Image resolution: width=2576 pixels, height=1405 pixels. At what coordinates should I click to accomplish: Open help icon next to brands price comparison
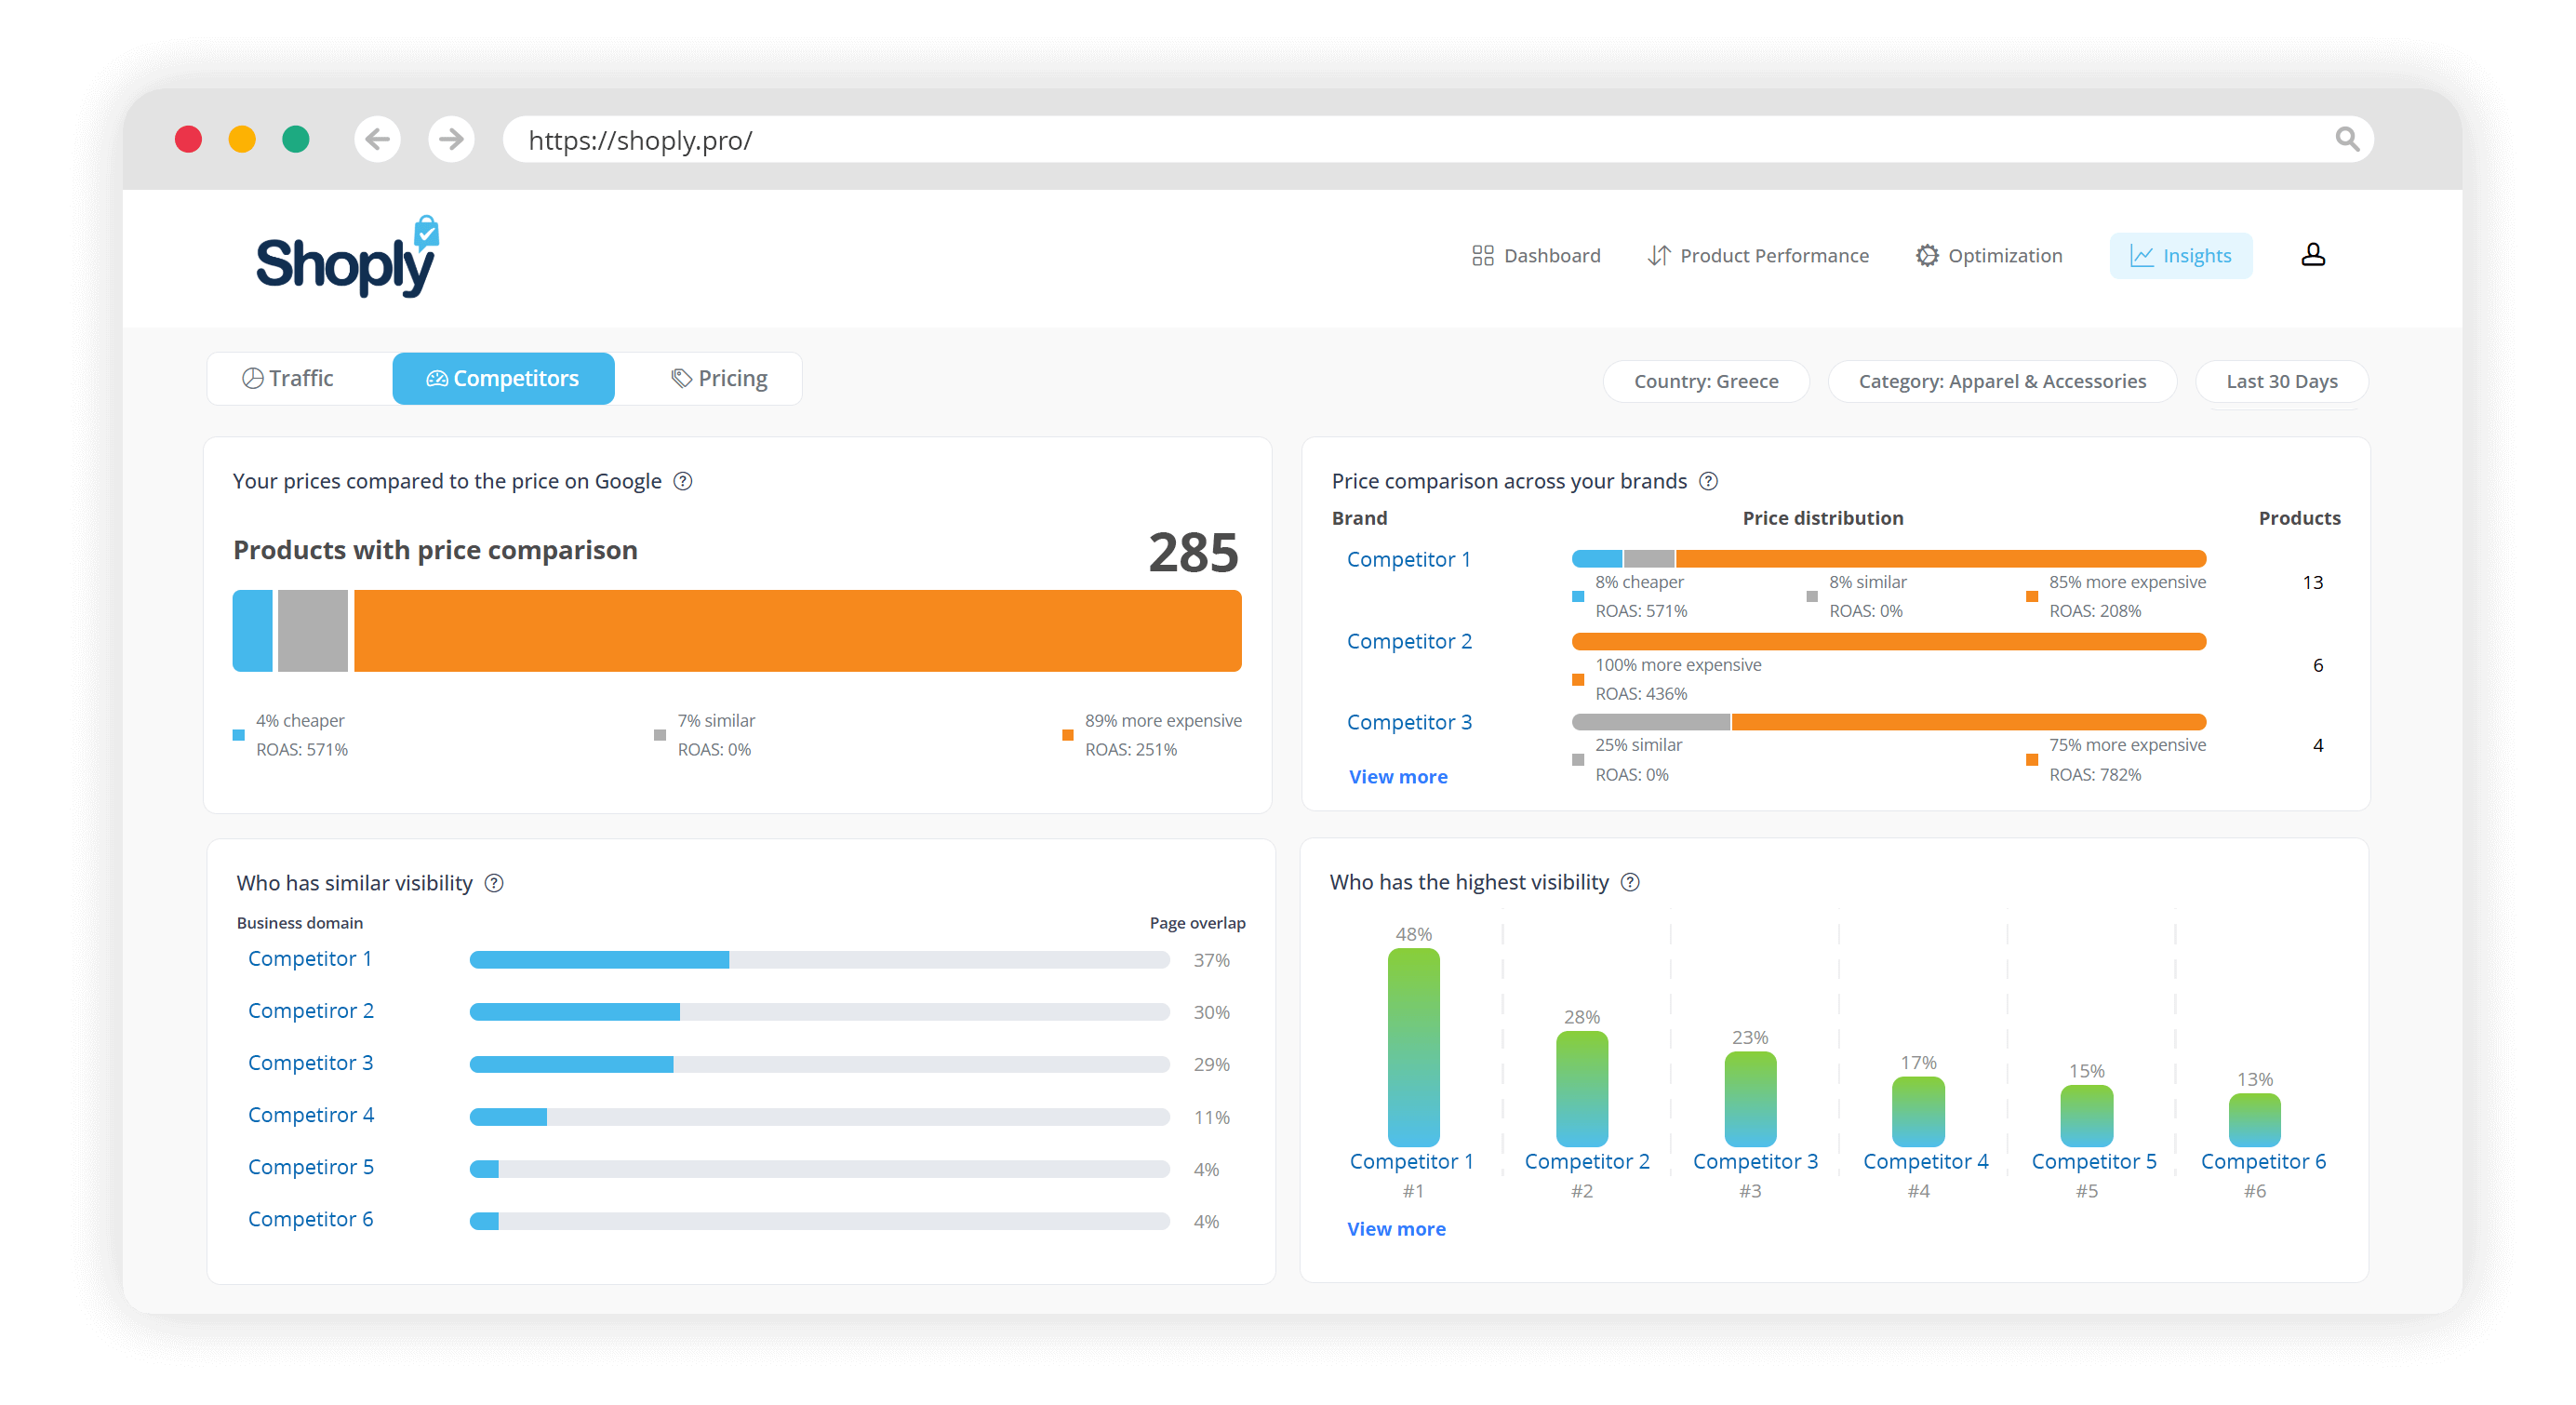(1708, 481)
